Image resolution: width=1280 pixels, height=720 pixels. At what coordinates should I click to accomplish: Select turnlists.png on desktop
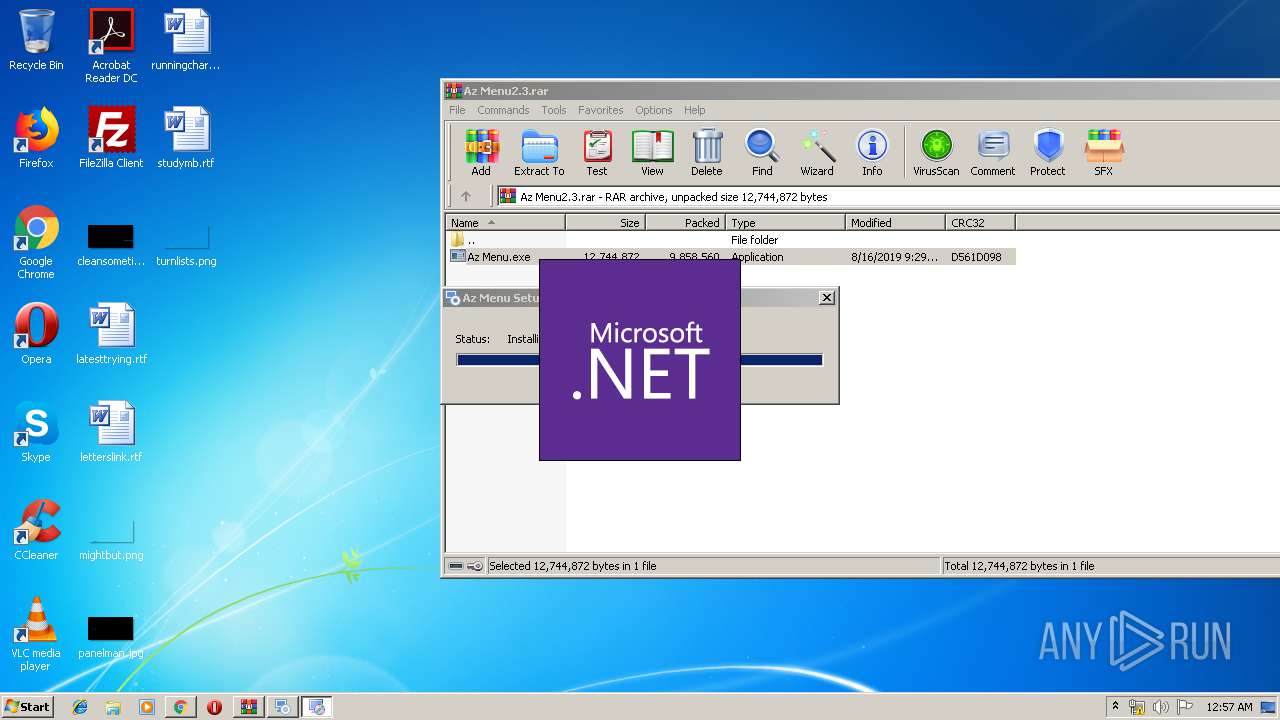(186, 246)
